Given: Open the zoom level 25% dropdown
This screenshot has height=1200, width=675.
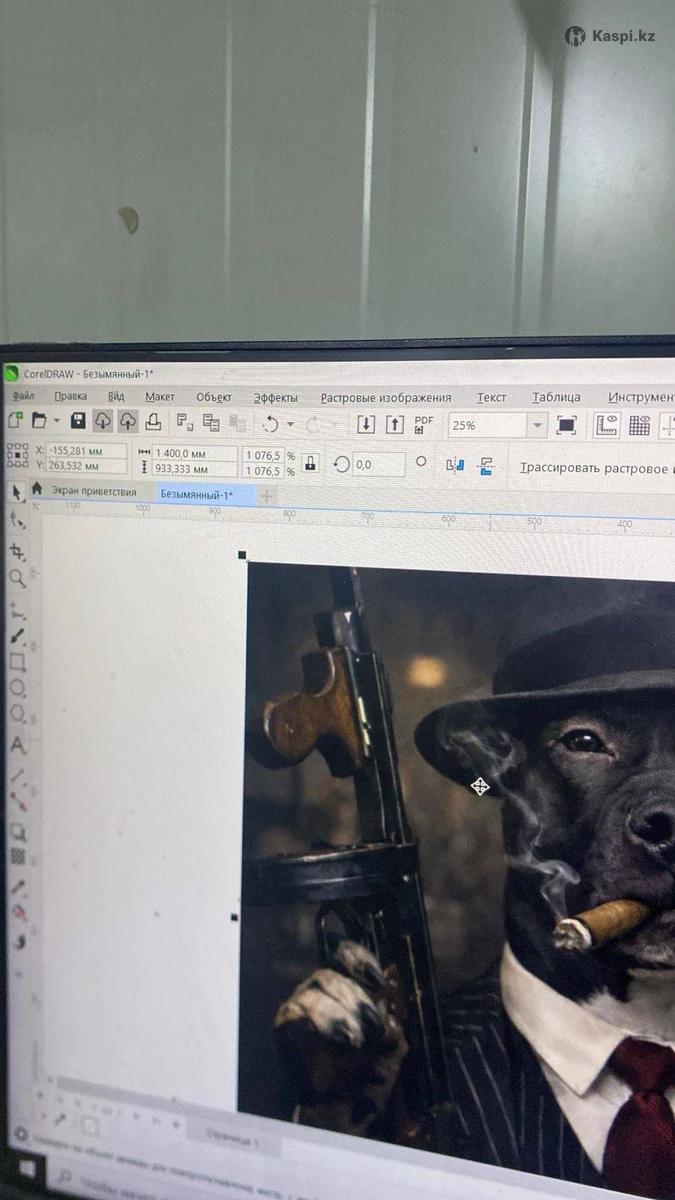Looking at the screenshot, I should coord(538,426).
